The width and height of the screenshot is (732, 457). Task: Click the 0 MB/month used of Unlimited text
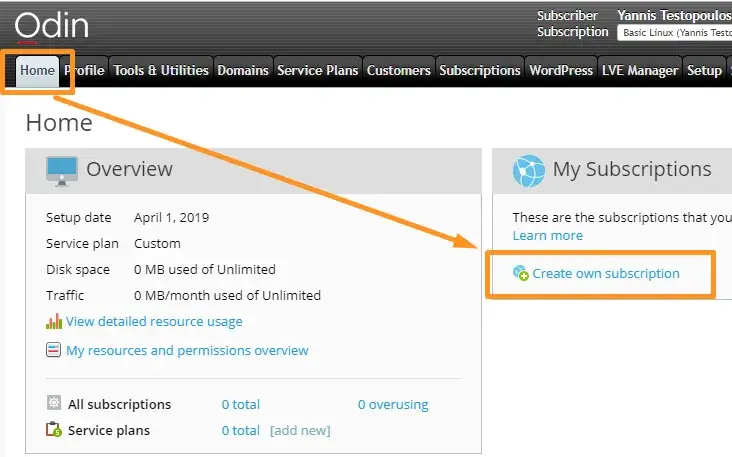pos(227,295)
